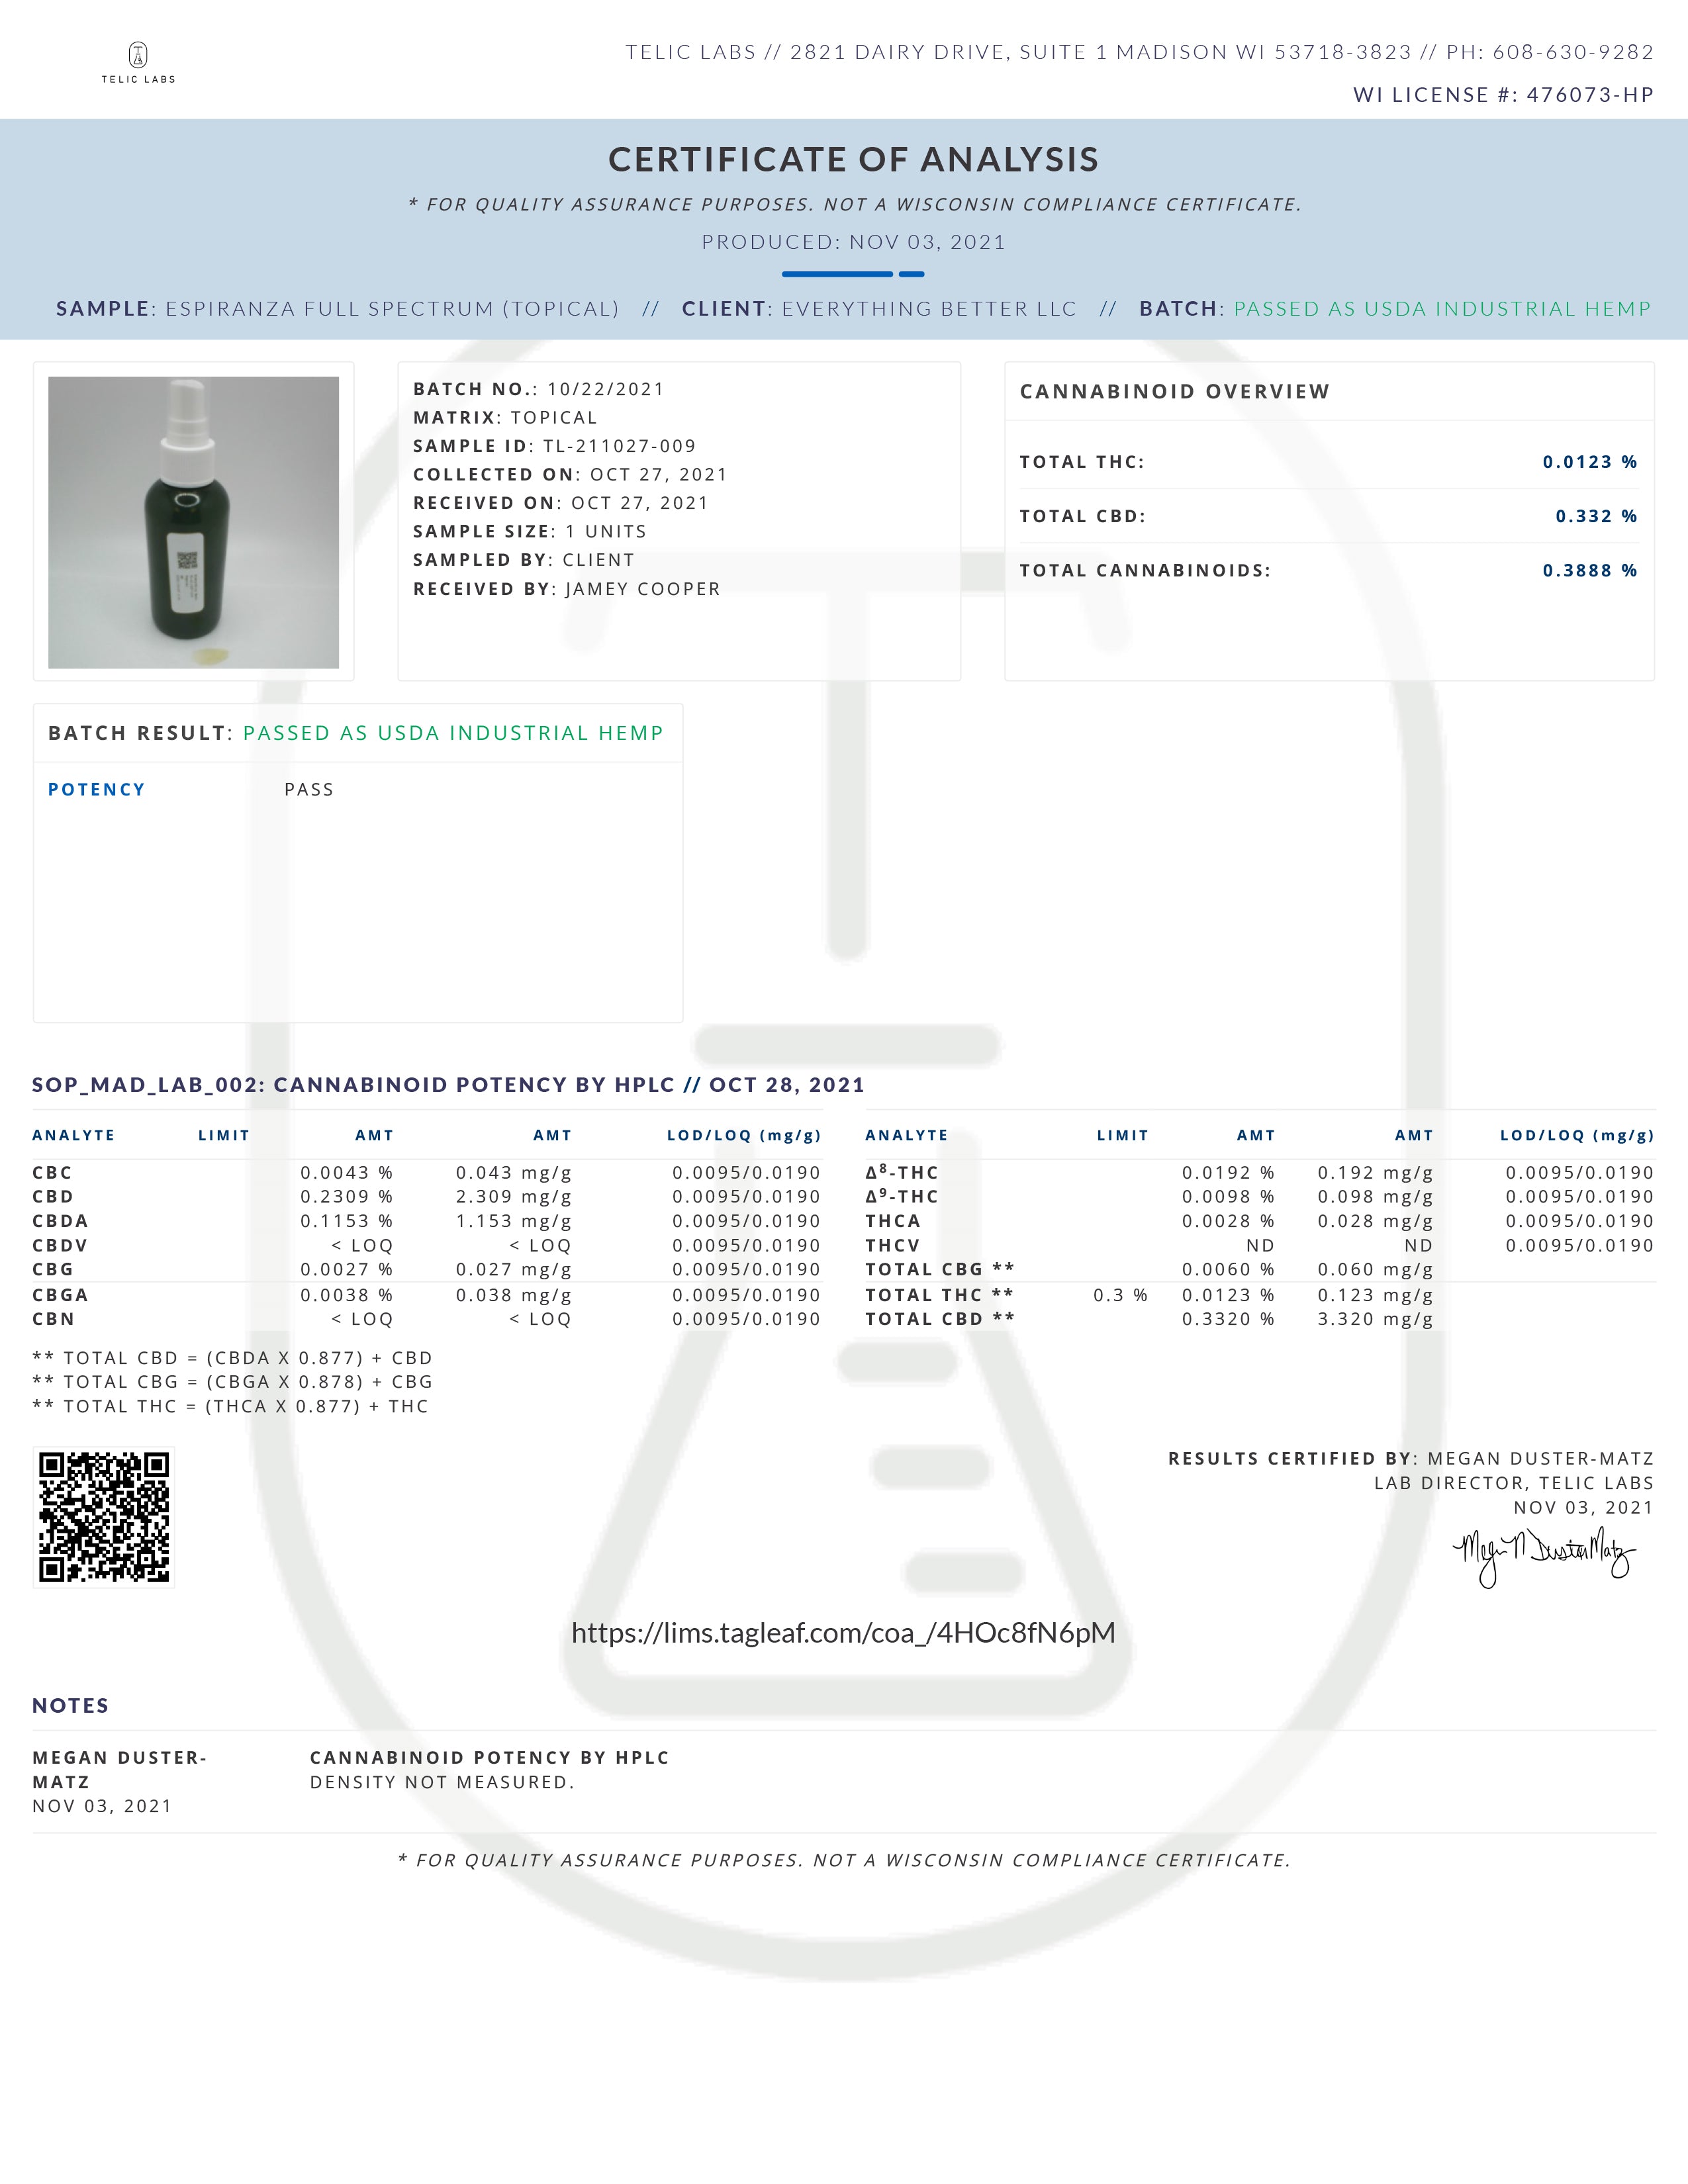
Task: Open the lims.tagleaf.com COA link
Action: (x=843, y=1633)
